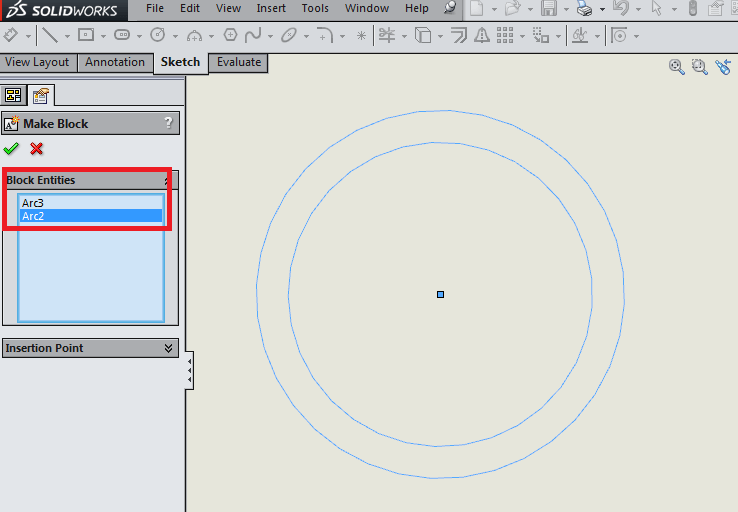The height and width of the screenshot is (512, 738).
Task: Select the Straight Slot tool
Action: point(122,35)
